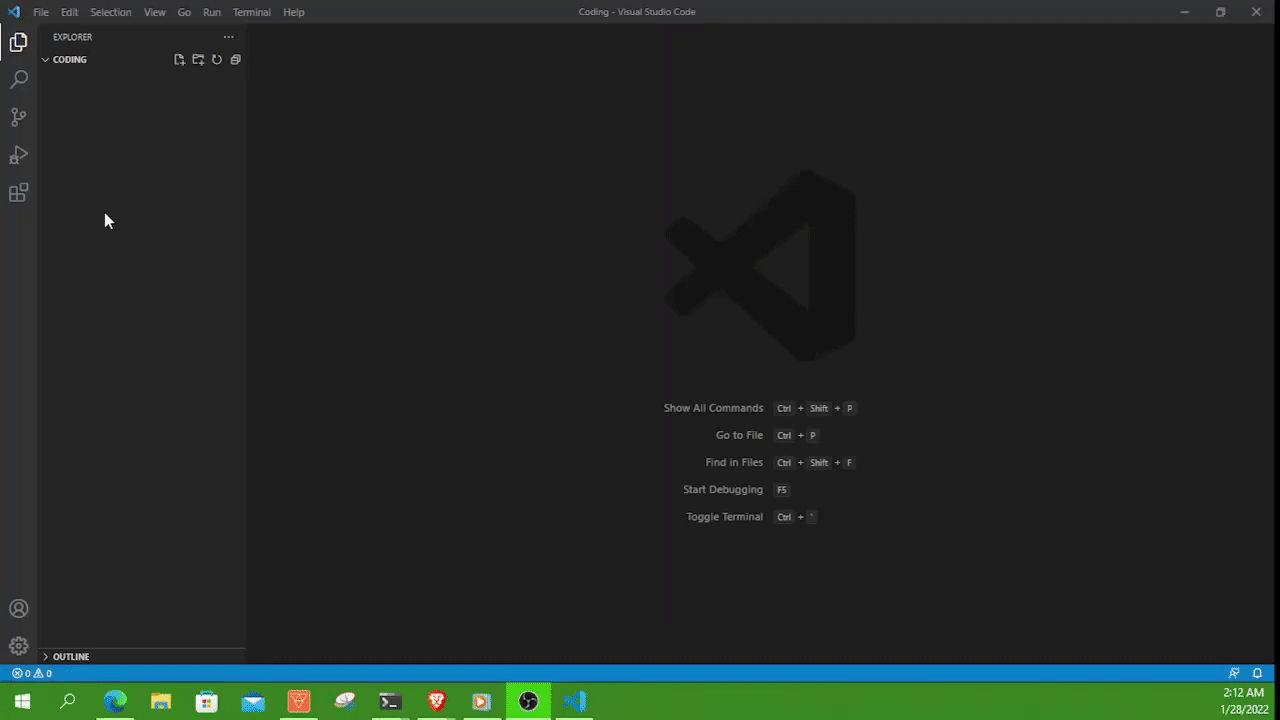Select the Source Control icon
This screenshot has height=720, width=1280.
[18, 117]
